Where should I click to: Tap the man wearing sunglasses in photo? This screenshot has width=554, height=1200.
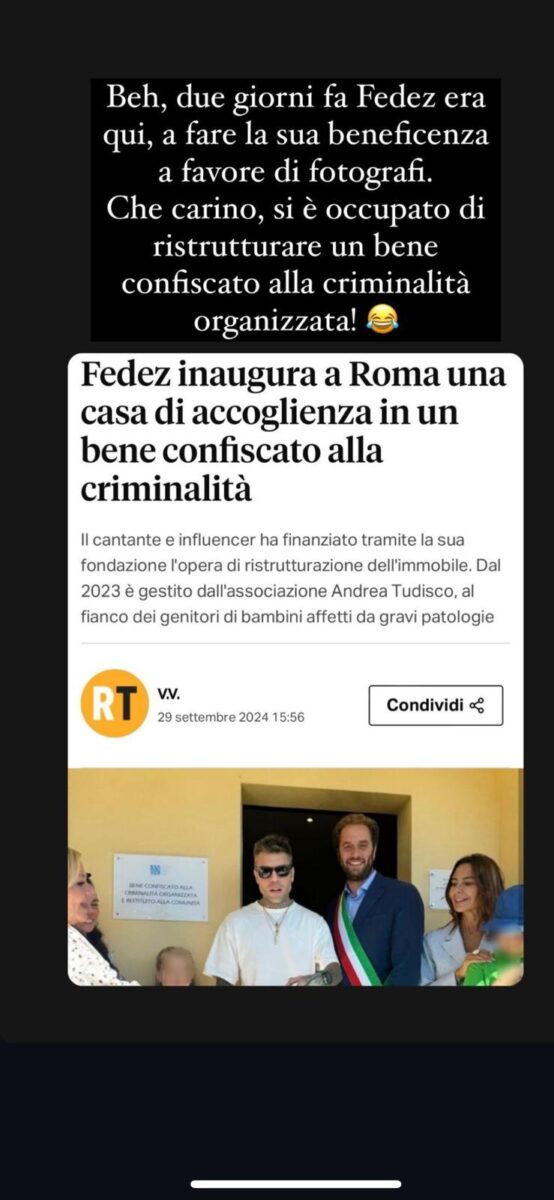click(271, 910)
